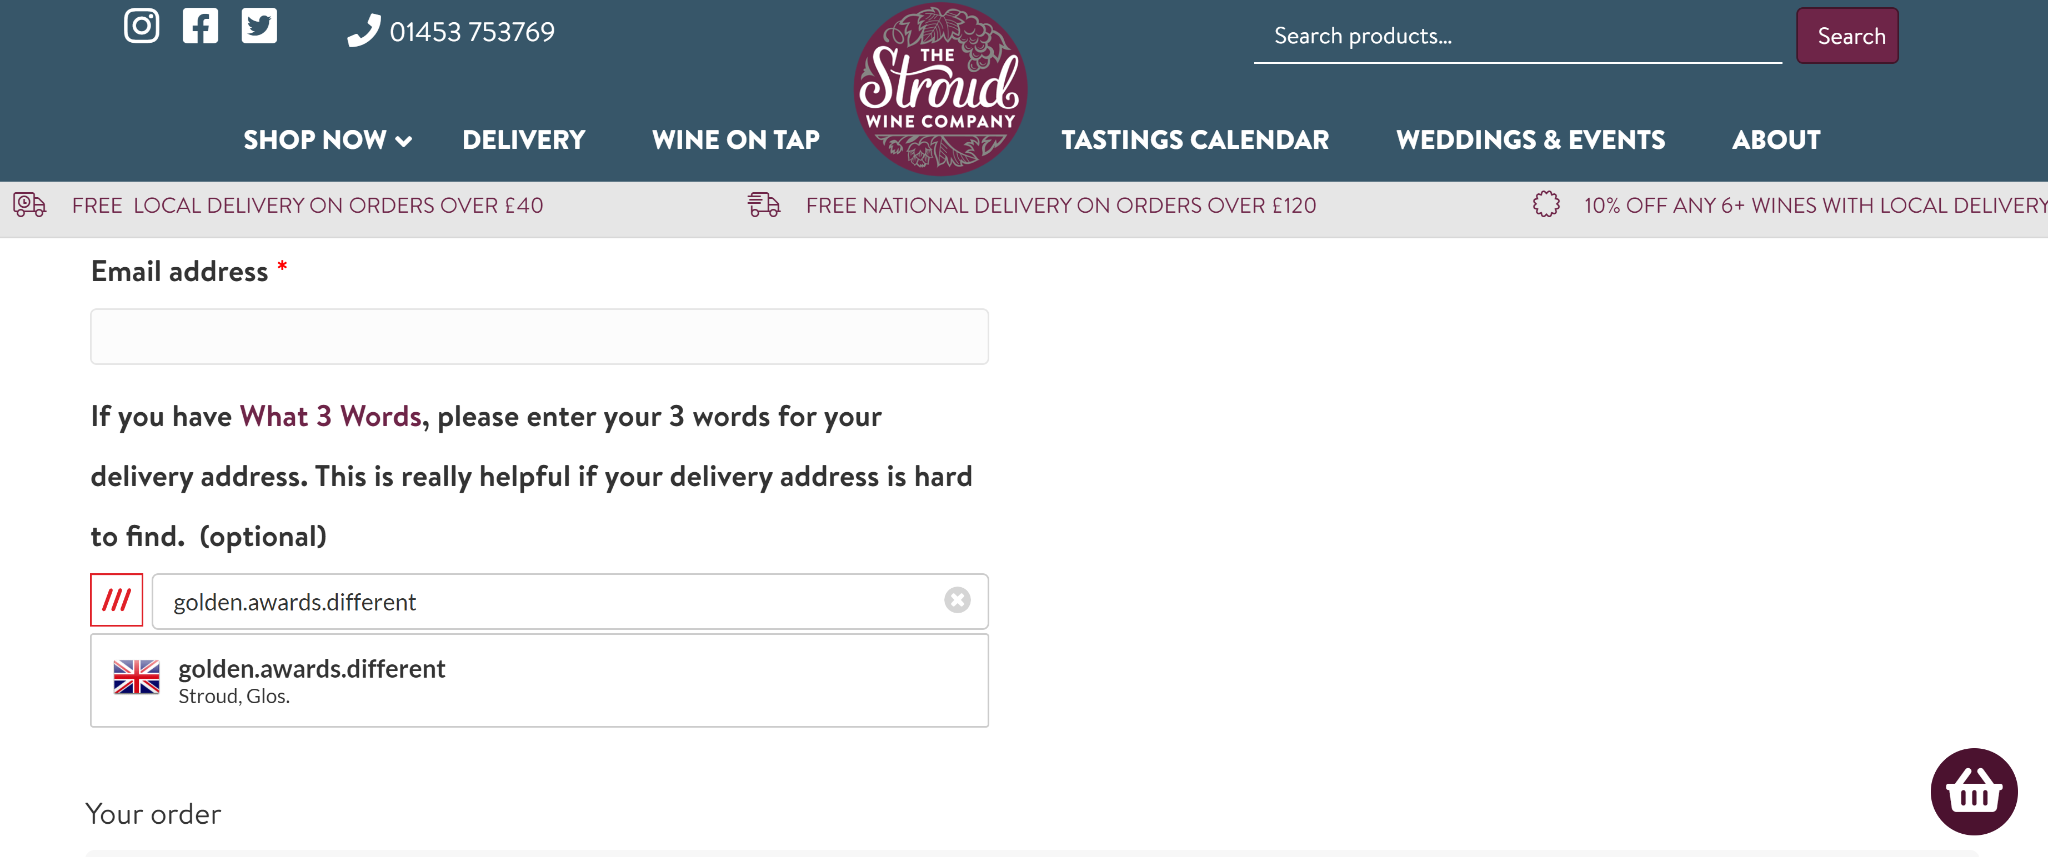Click the local delivery van icon

pyautogui.click(x=29, y=205)
